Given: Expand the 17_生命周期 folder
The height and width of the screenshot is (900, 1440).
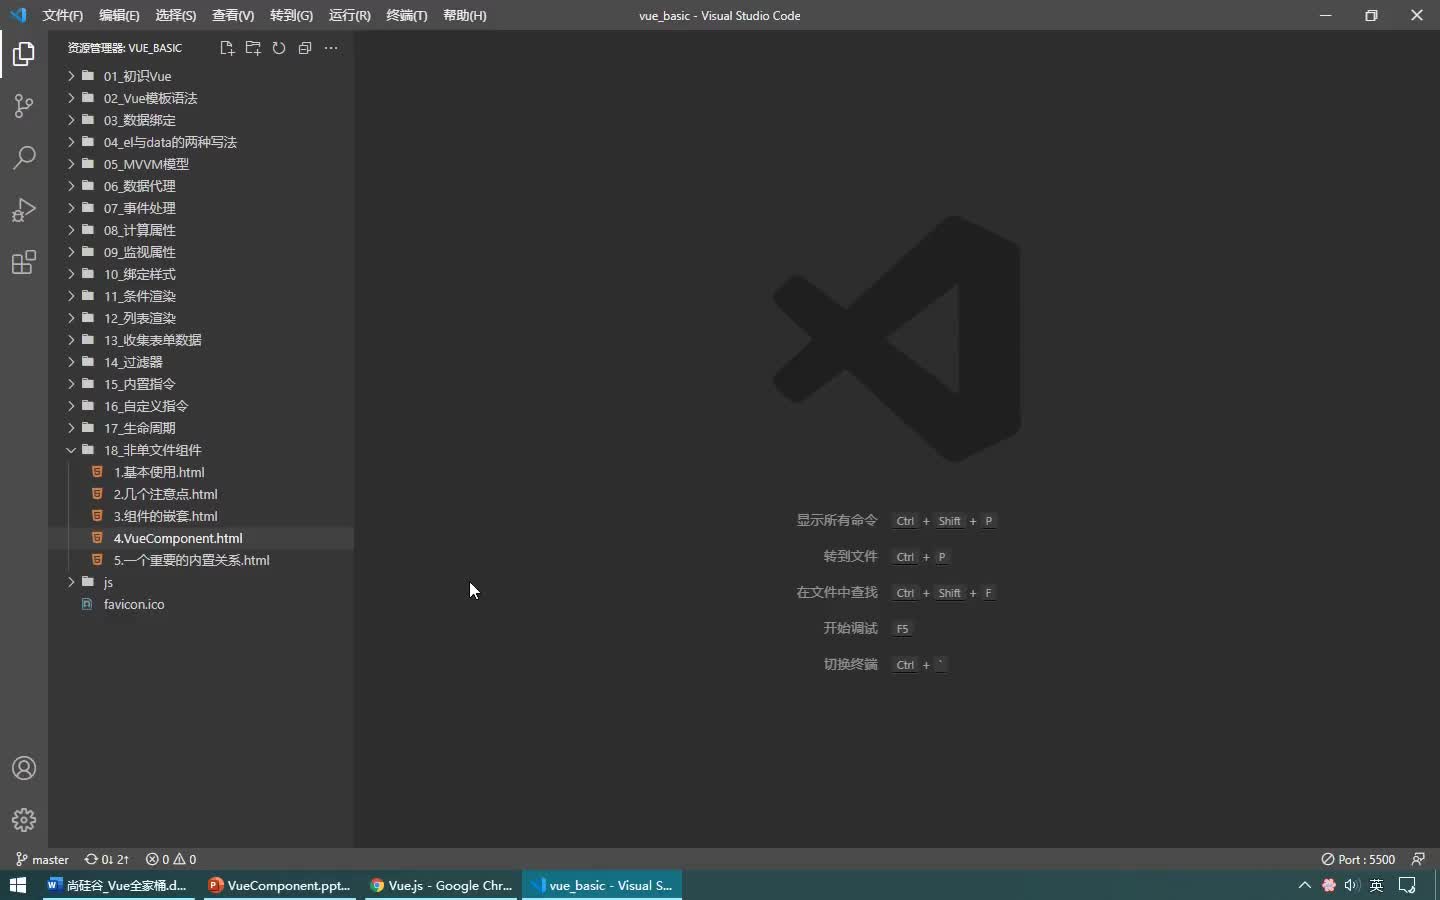Looking at the screenshot, I should [x=201, y=428].
